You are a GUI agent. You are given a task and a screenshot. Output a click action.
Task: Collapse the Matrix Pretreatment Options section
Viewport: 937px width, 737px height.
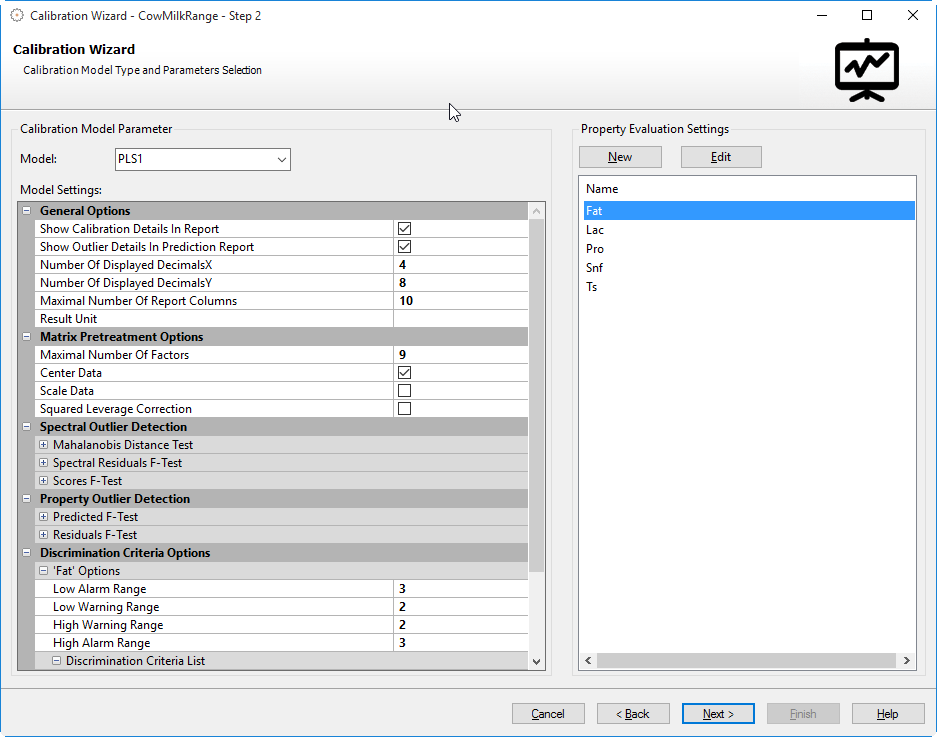[x=26, y=337]
